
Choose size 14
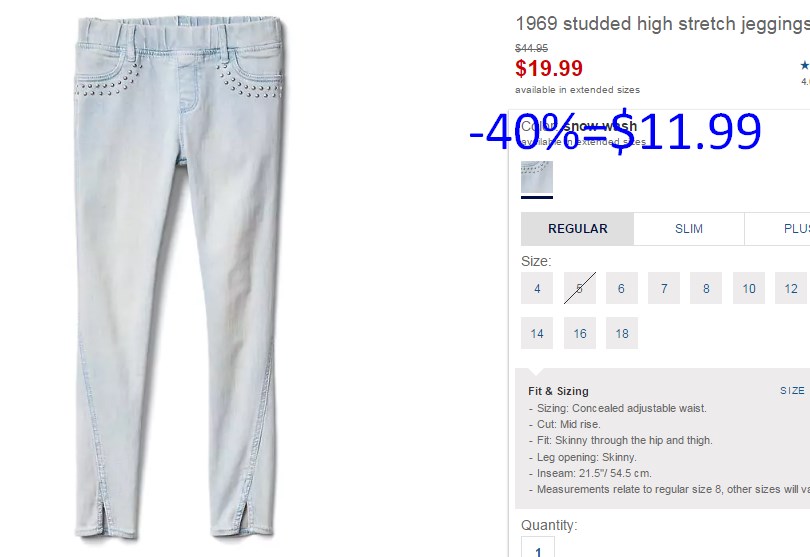(537, 333)
